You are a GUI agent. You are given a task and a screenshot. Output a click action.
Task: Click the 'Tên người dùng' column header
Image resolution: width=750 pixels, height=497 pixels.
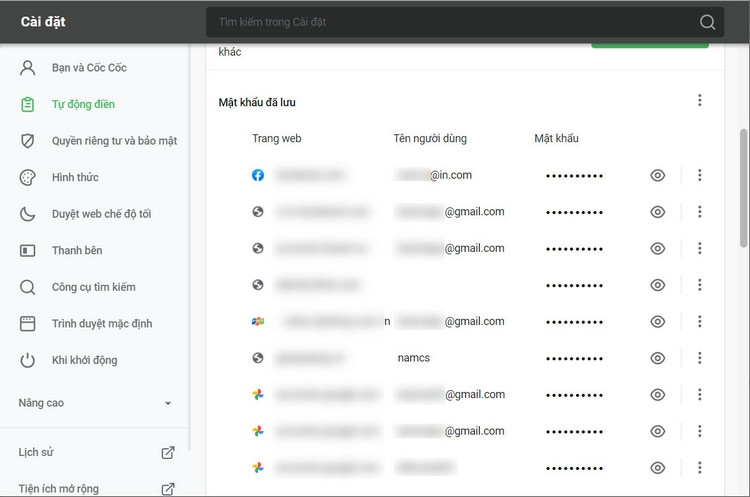coord(430,138)
